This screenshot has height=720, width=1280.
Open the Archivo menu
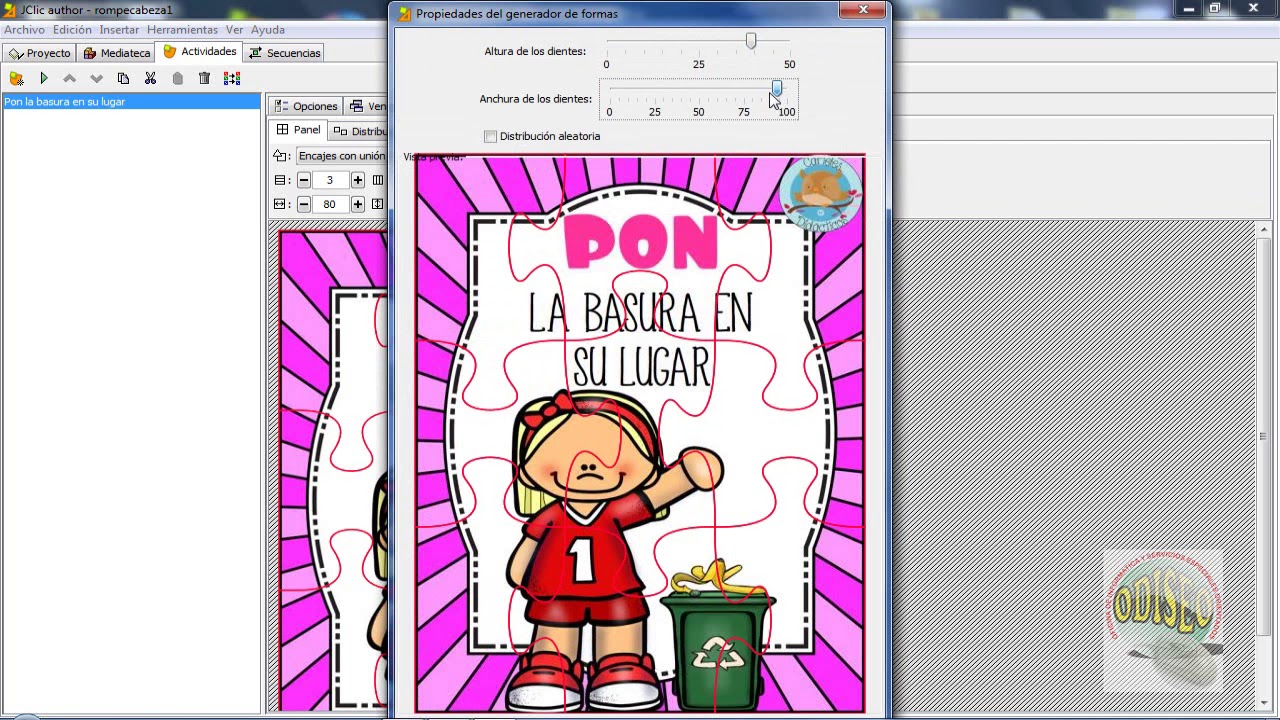click(24, 30)
